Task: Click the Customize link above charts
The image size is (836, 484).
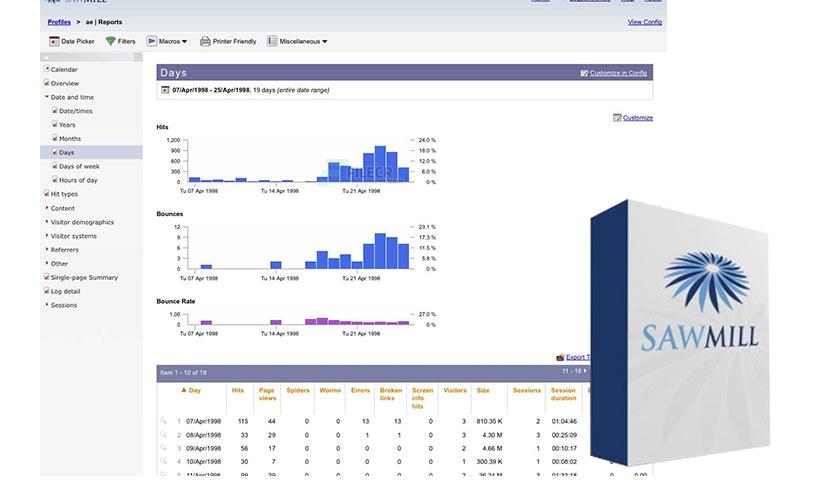Action: [x=638, y=118]
